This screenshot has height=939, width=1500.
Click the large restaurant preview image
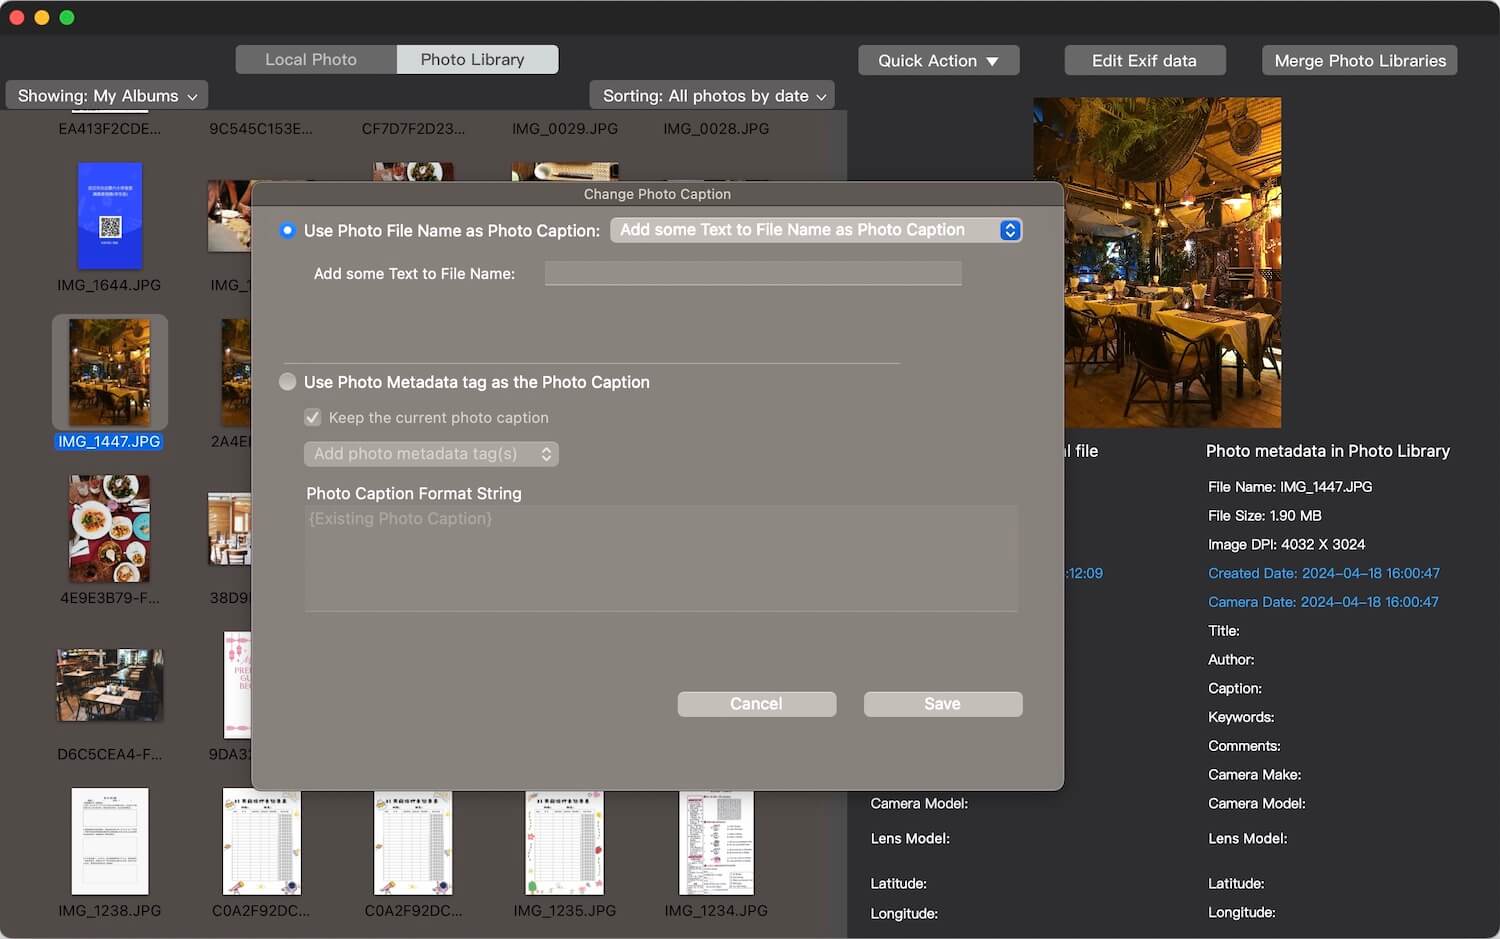(1157, 262)
